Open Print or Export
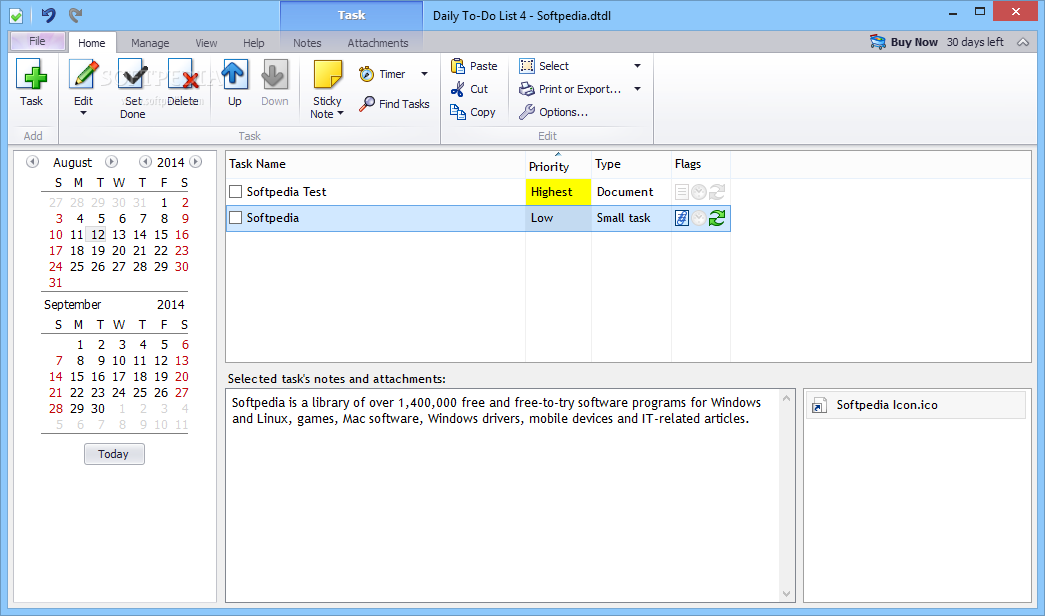Image resolution: width=1045 pixels, height=616 pixels. 570,89
